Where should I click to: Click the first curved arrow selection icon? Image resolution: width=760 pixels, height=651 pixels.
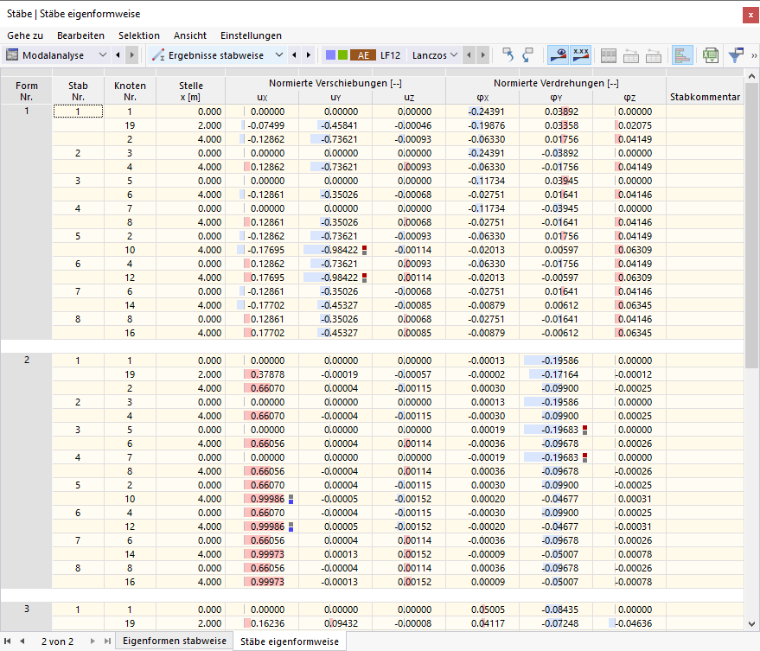tap(507, 55)
